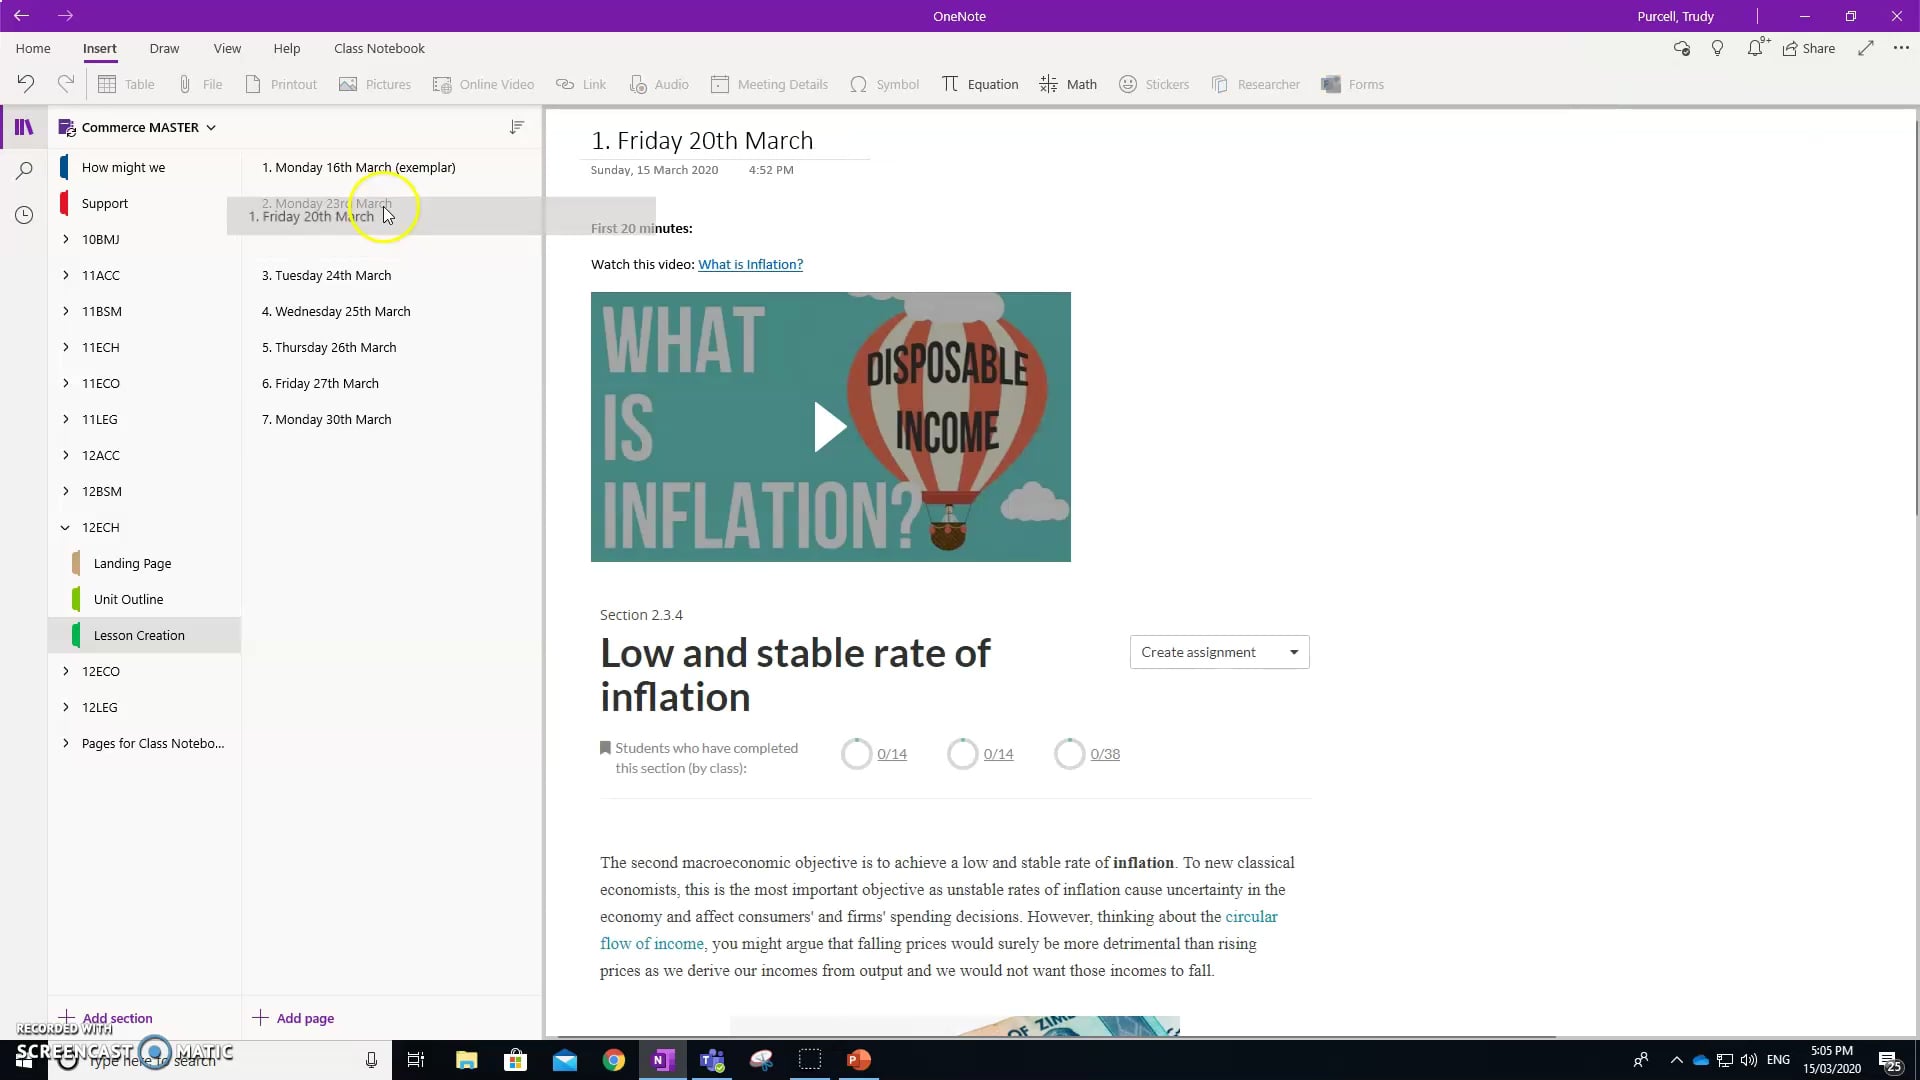Open page 4. Wednesday 25th March
Viewport: 1920px width, 1080px height.
click(336, 311)
